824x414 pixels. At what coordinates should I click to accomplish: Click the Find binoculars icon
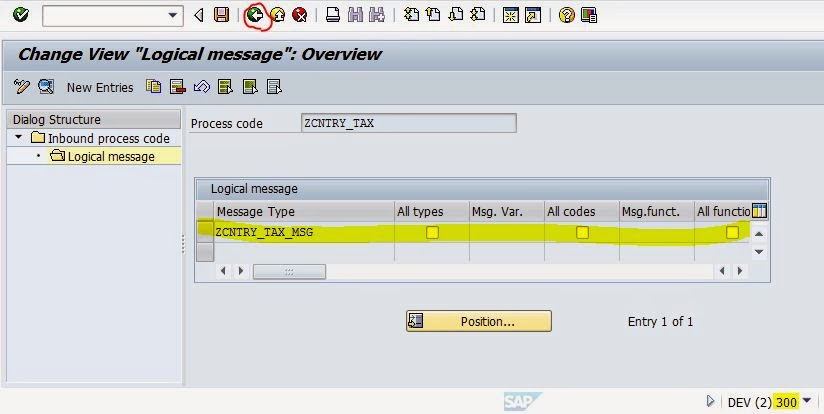coord(355,15)
